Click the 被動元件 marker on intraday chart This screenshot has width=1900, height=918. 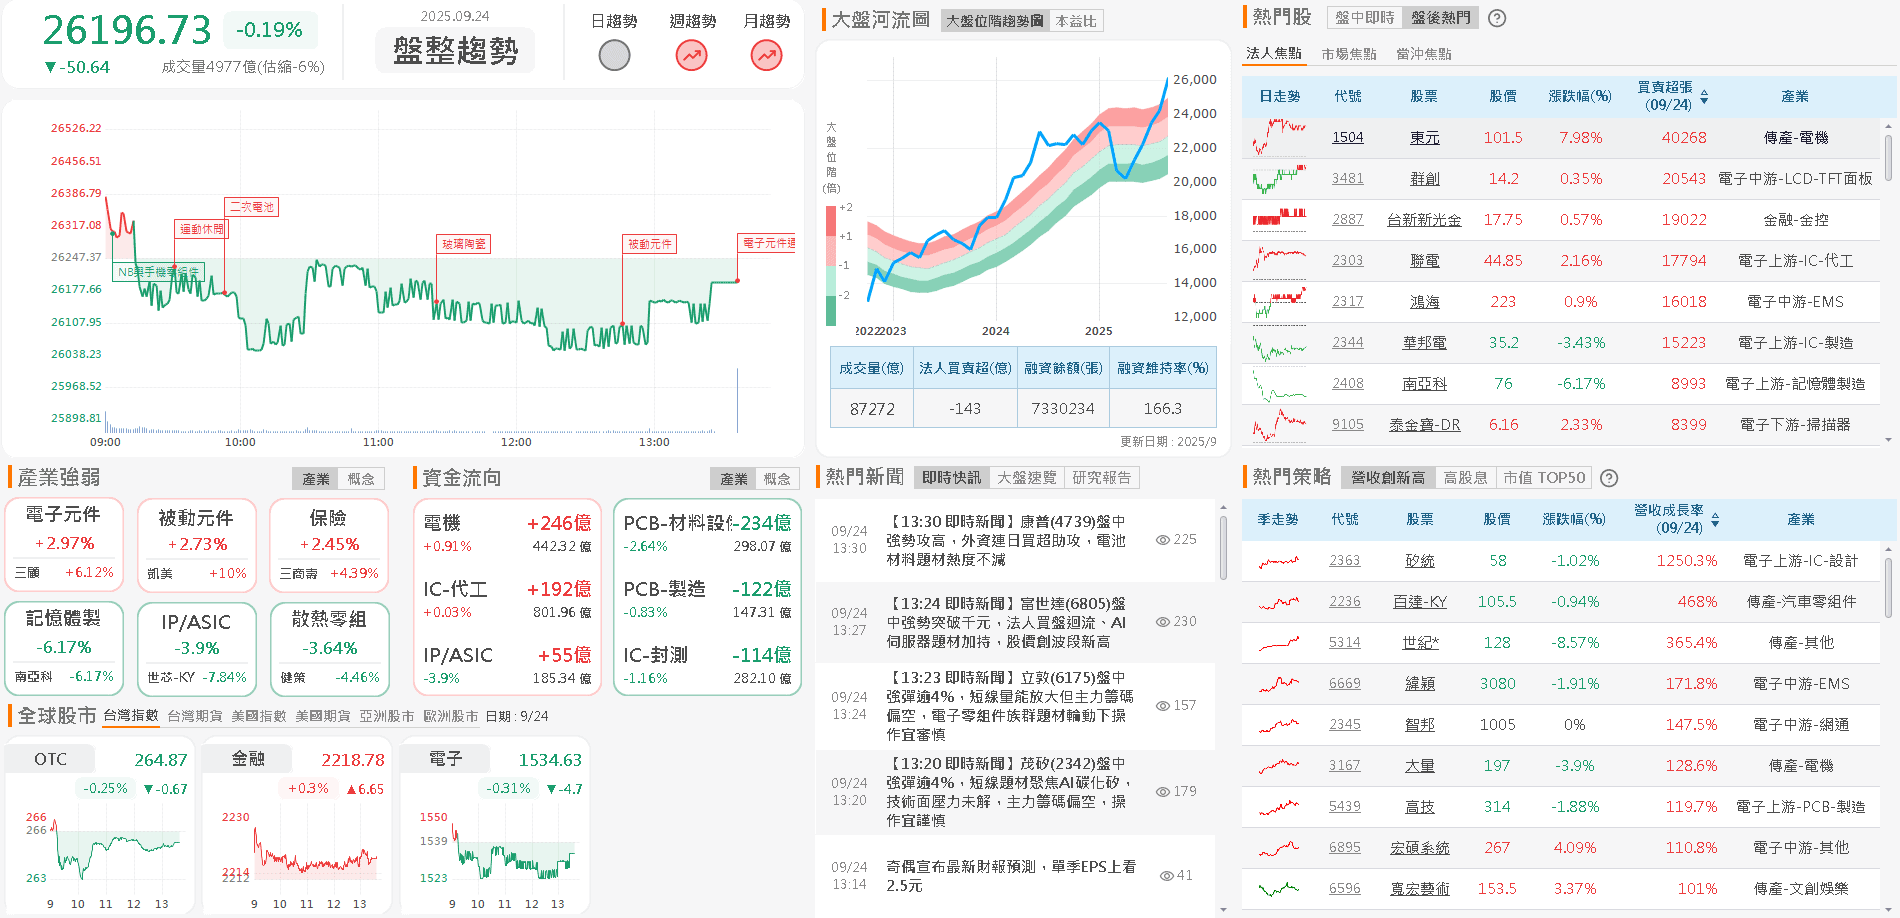point(649,243)
